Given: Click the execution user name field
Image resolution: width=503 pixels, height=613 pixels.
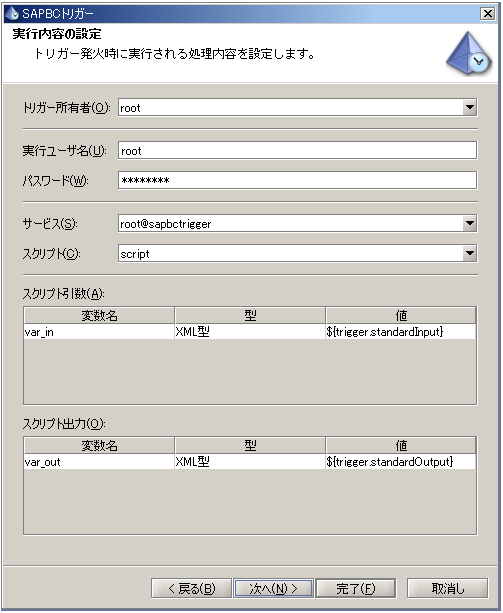Looking at the screenshot, I should (x=297, y=151).
